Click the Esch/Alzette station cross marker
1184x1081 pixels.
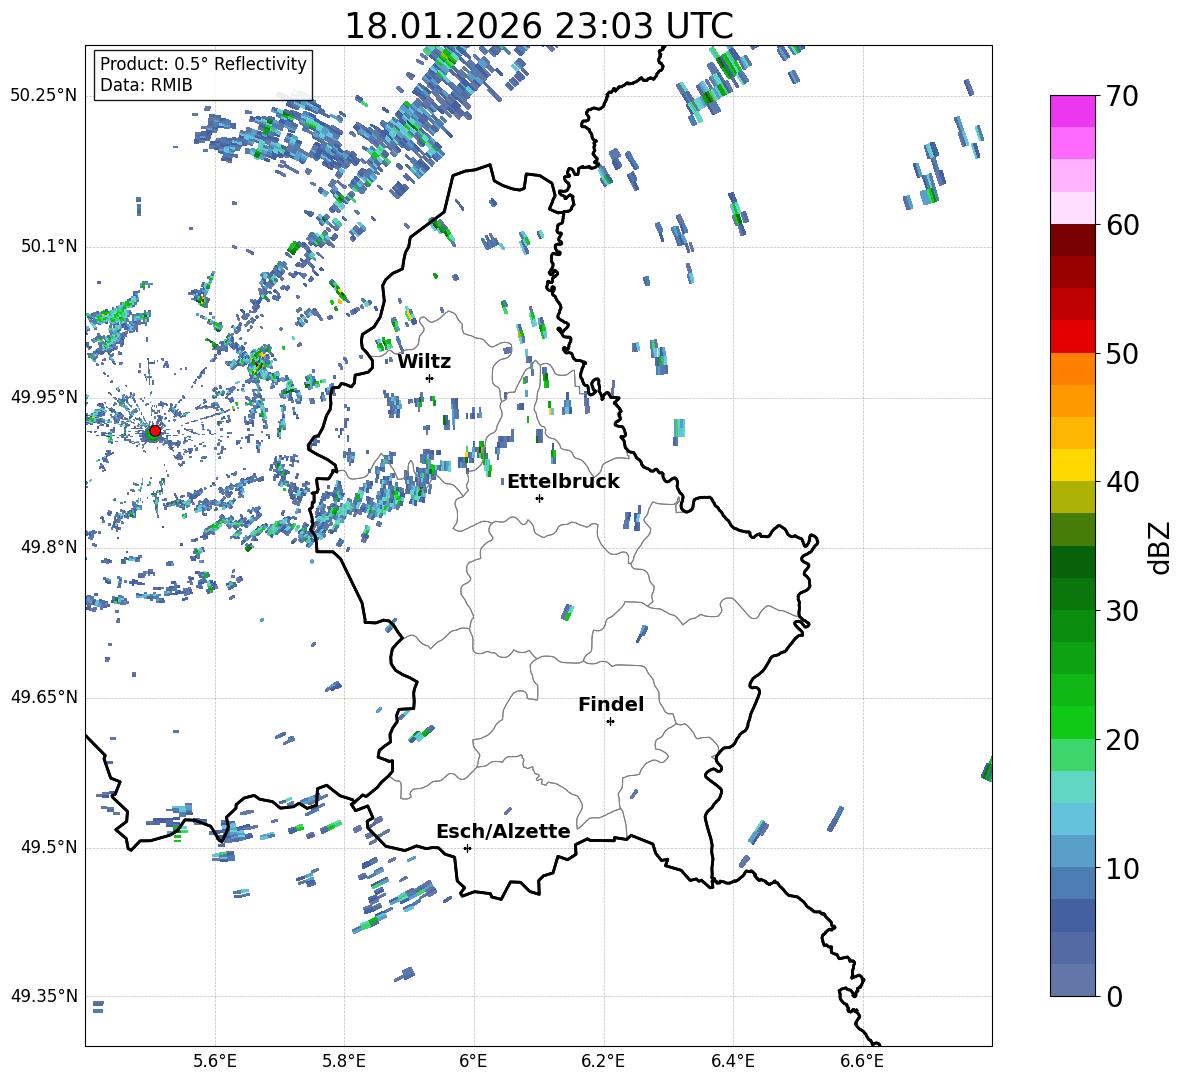click(467, 848)
